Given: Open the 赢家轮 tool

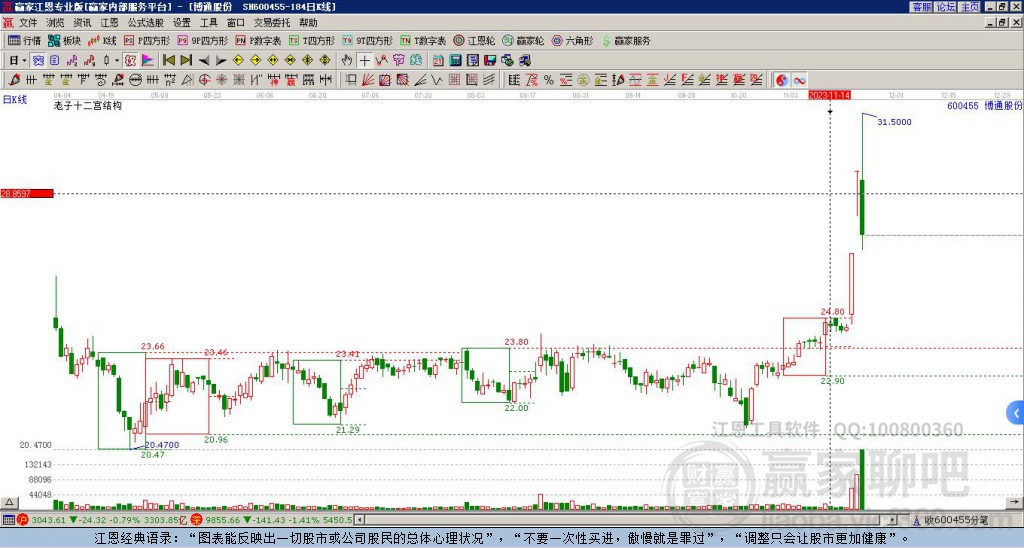Looking at the screenshot, I should (x=523, y=40).
